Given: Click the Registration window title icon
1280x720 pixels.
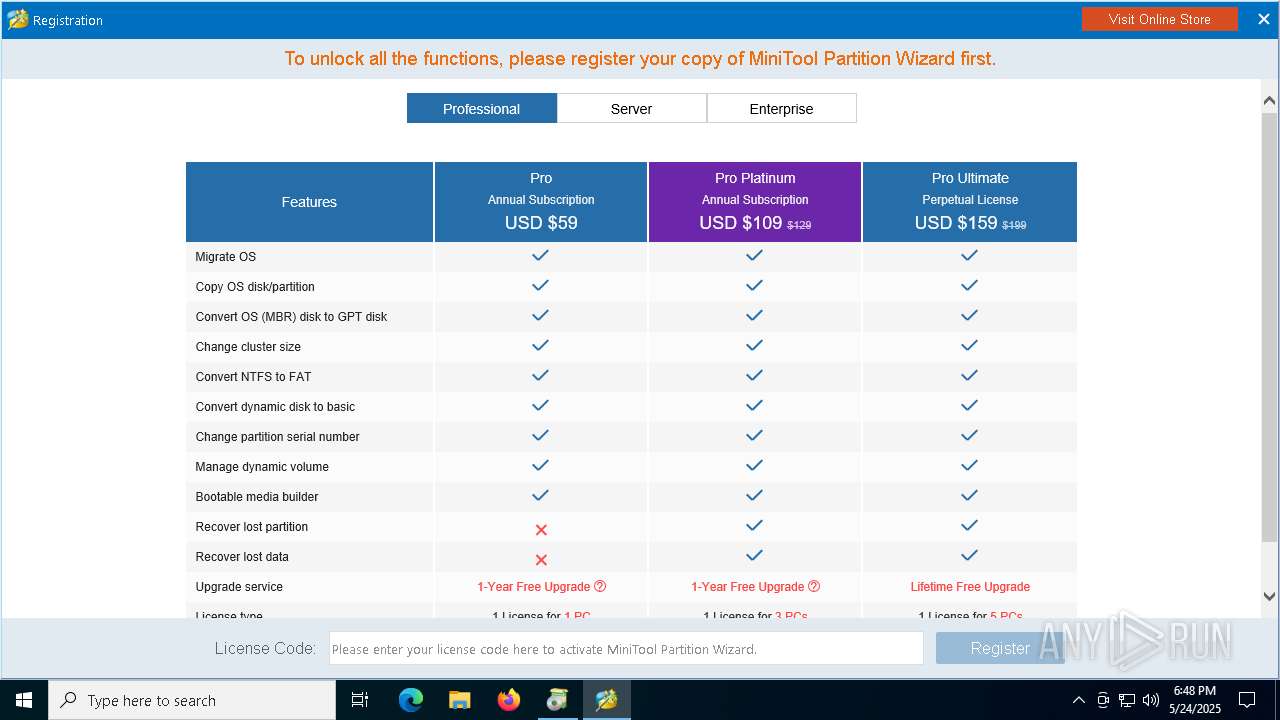Looking at the screenshot, I should pyautogui.click(x=17, y=19).
